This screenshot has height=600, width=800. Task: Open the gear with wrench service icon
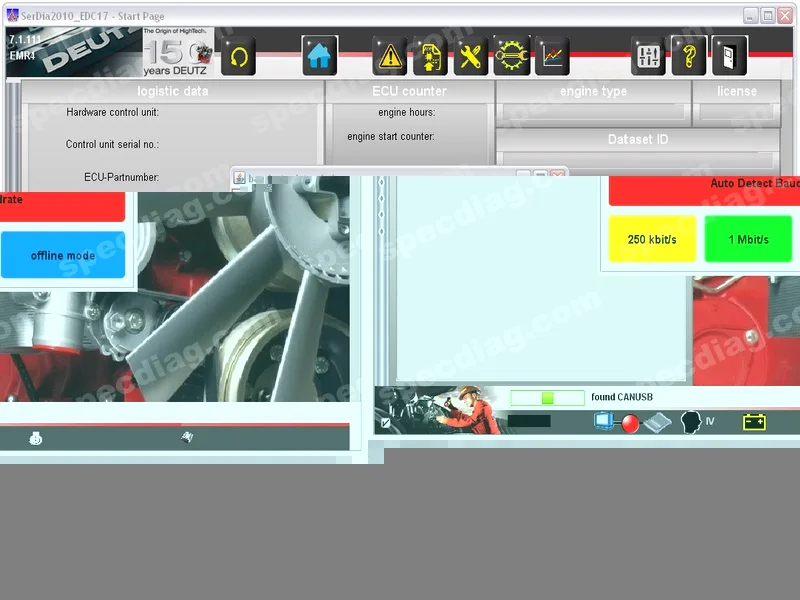pyautogui.click(x=511, y=56)
